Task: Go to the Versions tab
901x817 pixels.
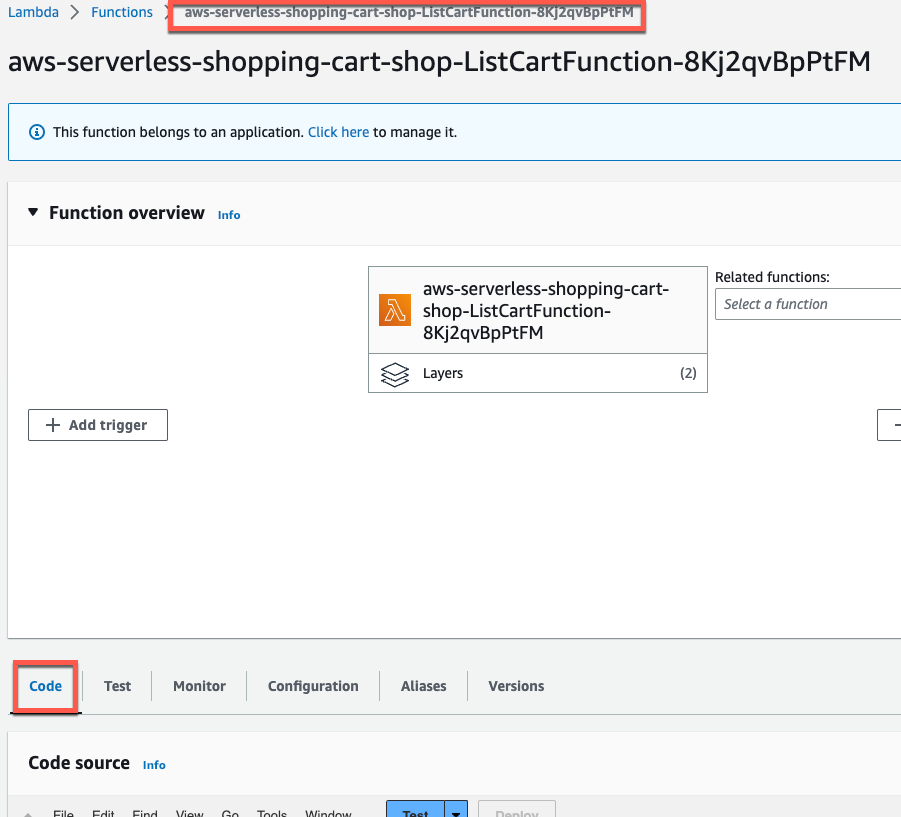Action: 516,686
